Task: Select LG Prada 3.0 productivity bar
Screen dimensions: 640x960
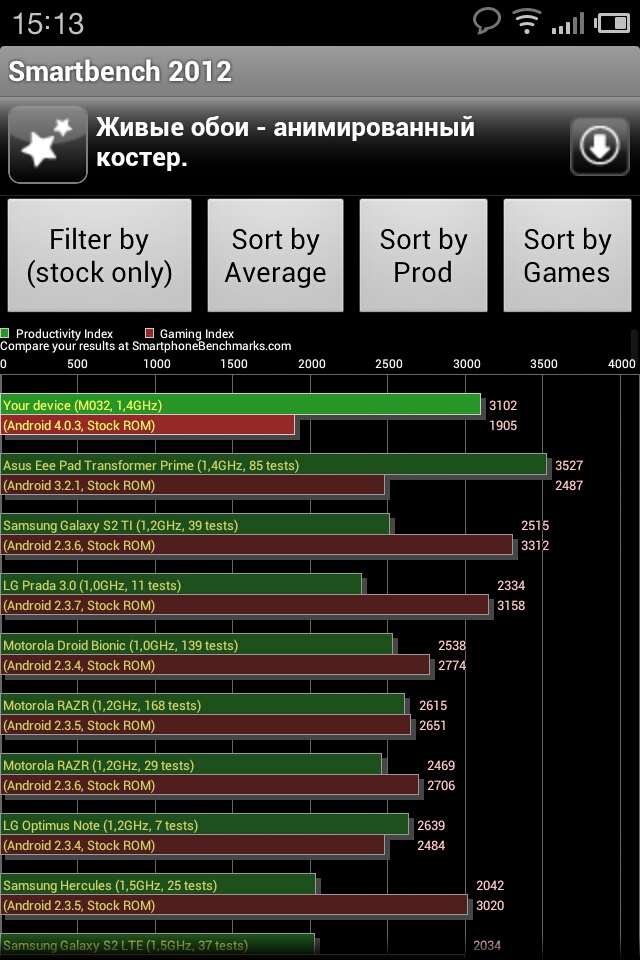Action: 181,585
